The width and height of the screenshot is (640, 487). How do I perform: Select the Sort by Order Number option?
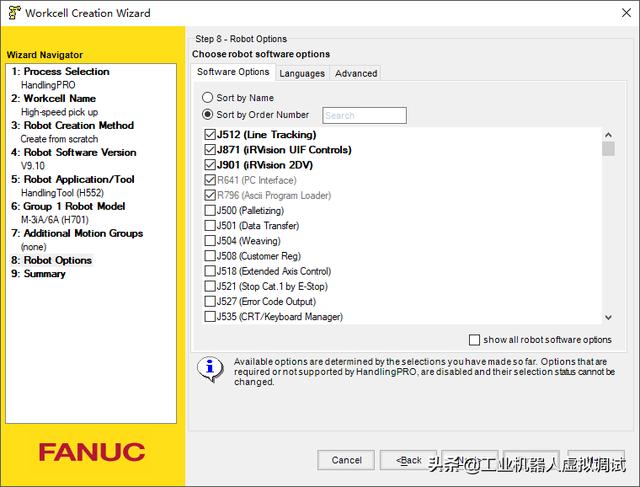point(207,114)
